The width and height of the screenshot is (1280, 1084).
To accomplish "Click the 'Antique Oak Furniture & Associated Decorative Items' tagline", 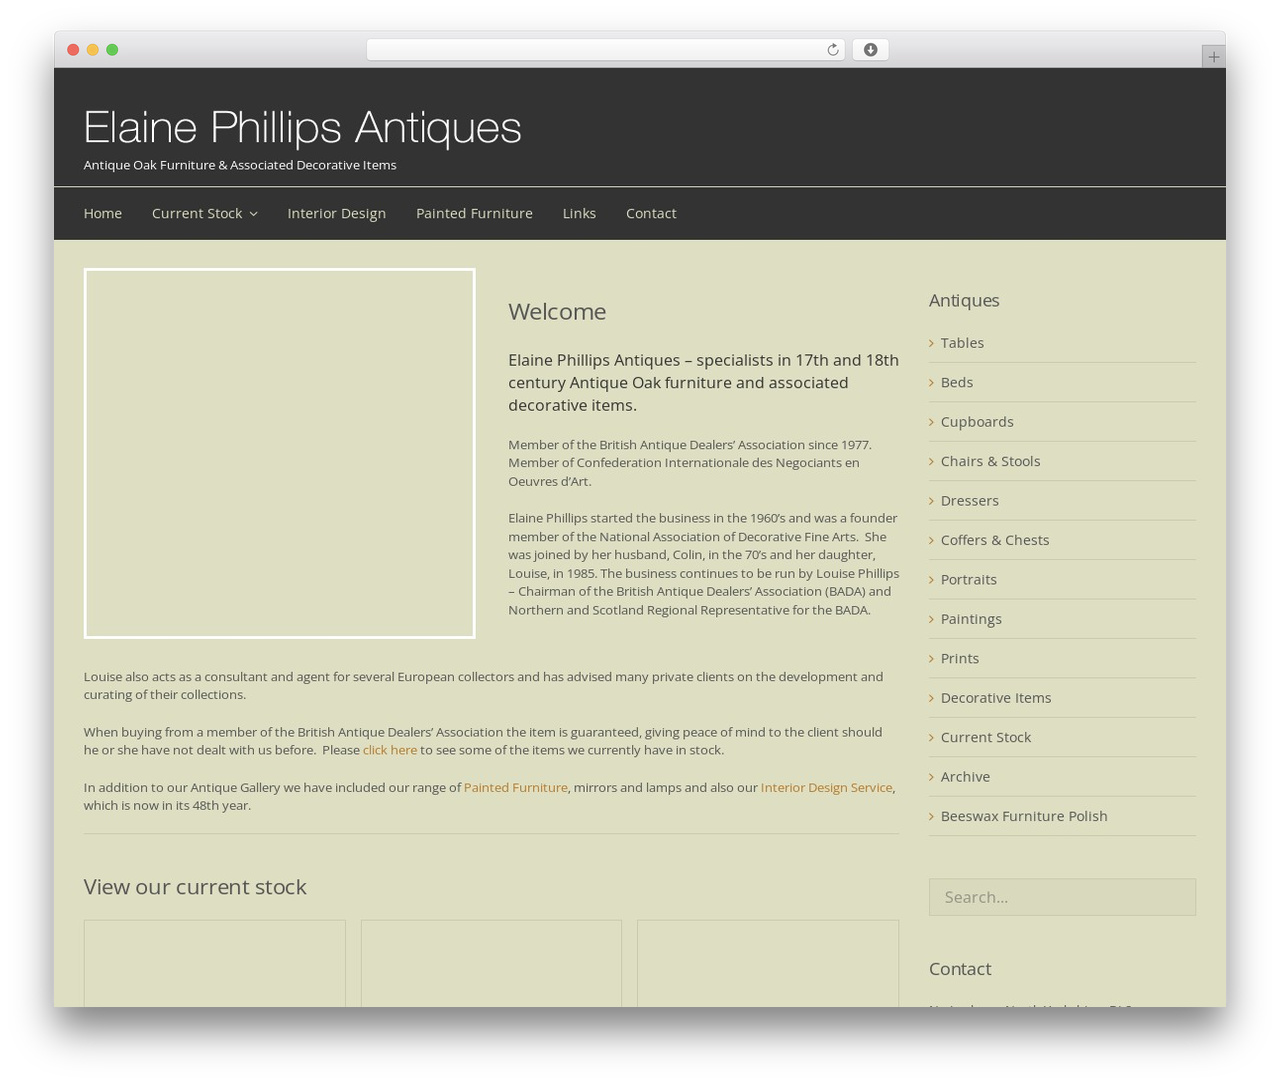I will (x=240, y=165).
